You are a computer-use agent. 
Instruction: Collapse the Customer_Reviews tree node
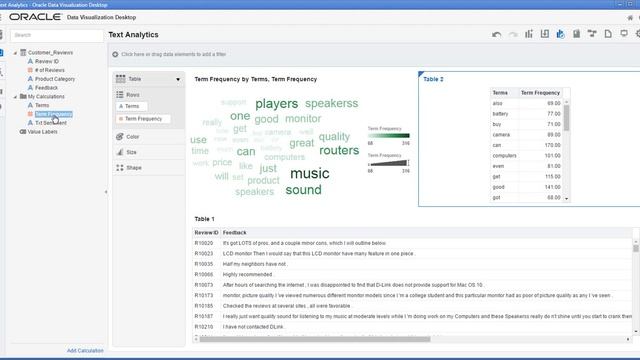(16, 53)
